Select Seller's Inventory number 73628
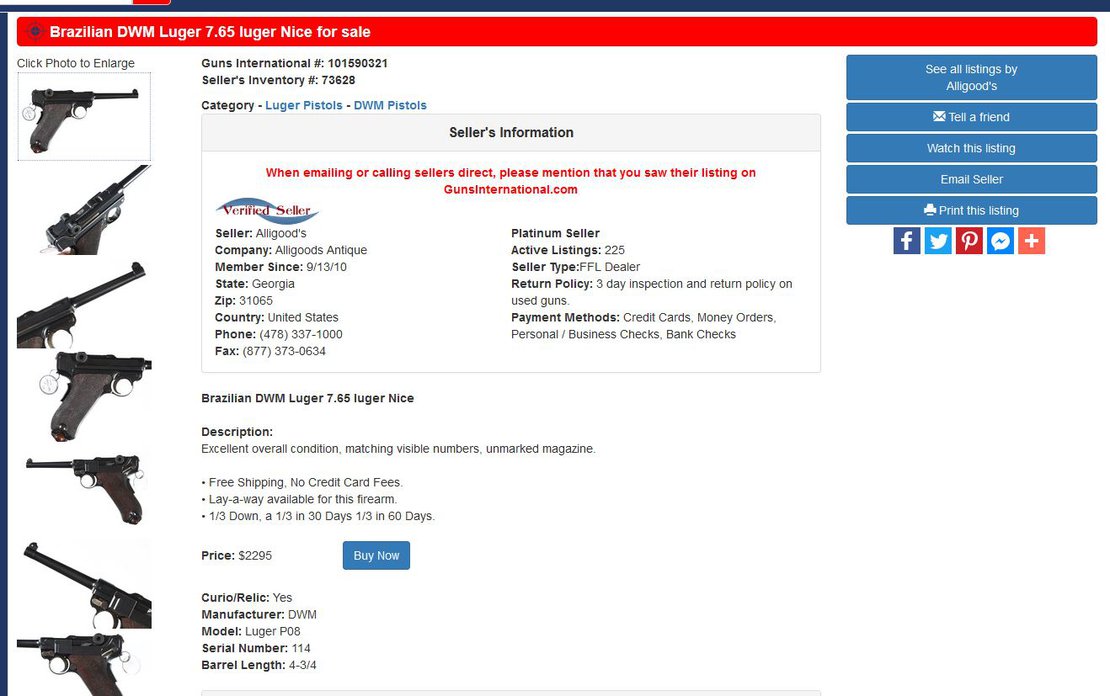 pos(278,80)
